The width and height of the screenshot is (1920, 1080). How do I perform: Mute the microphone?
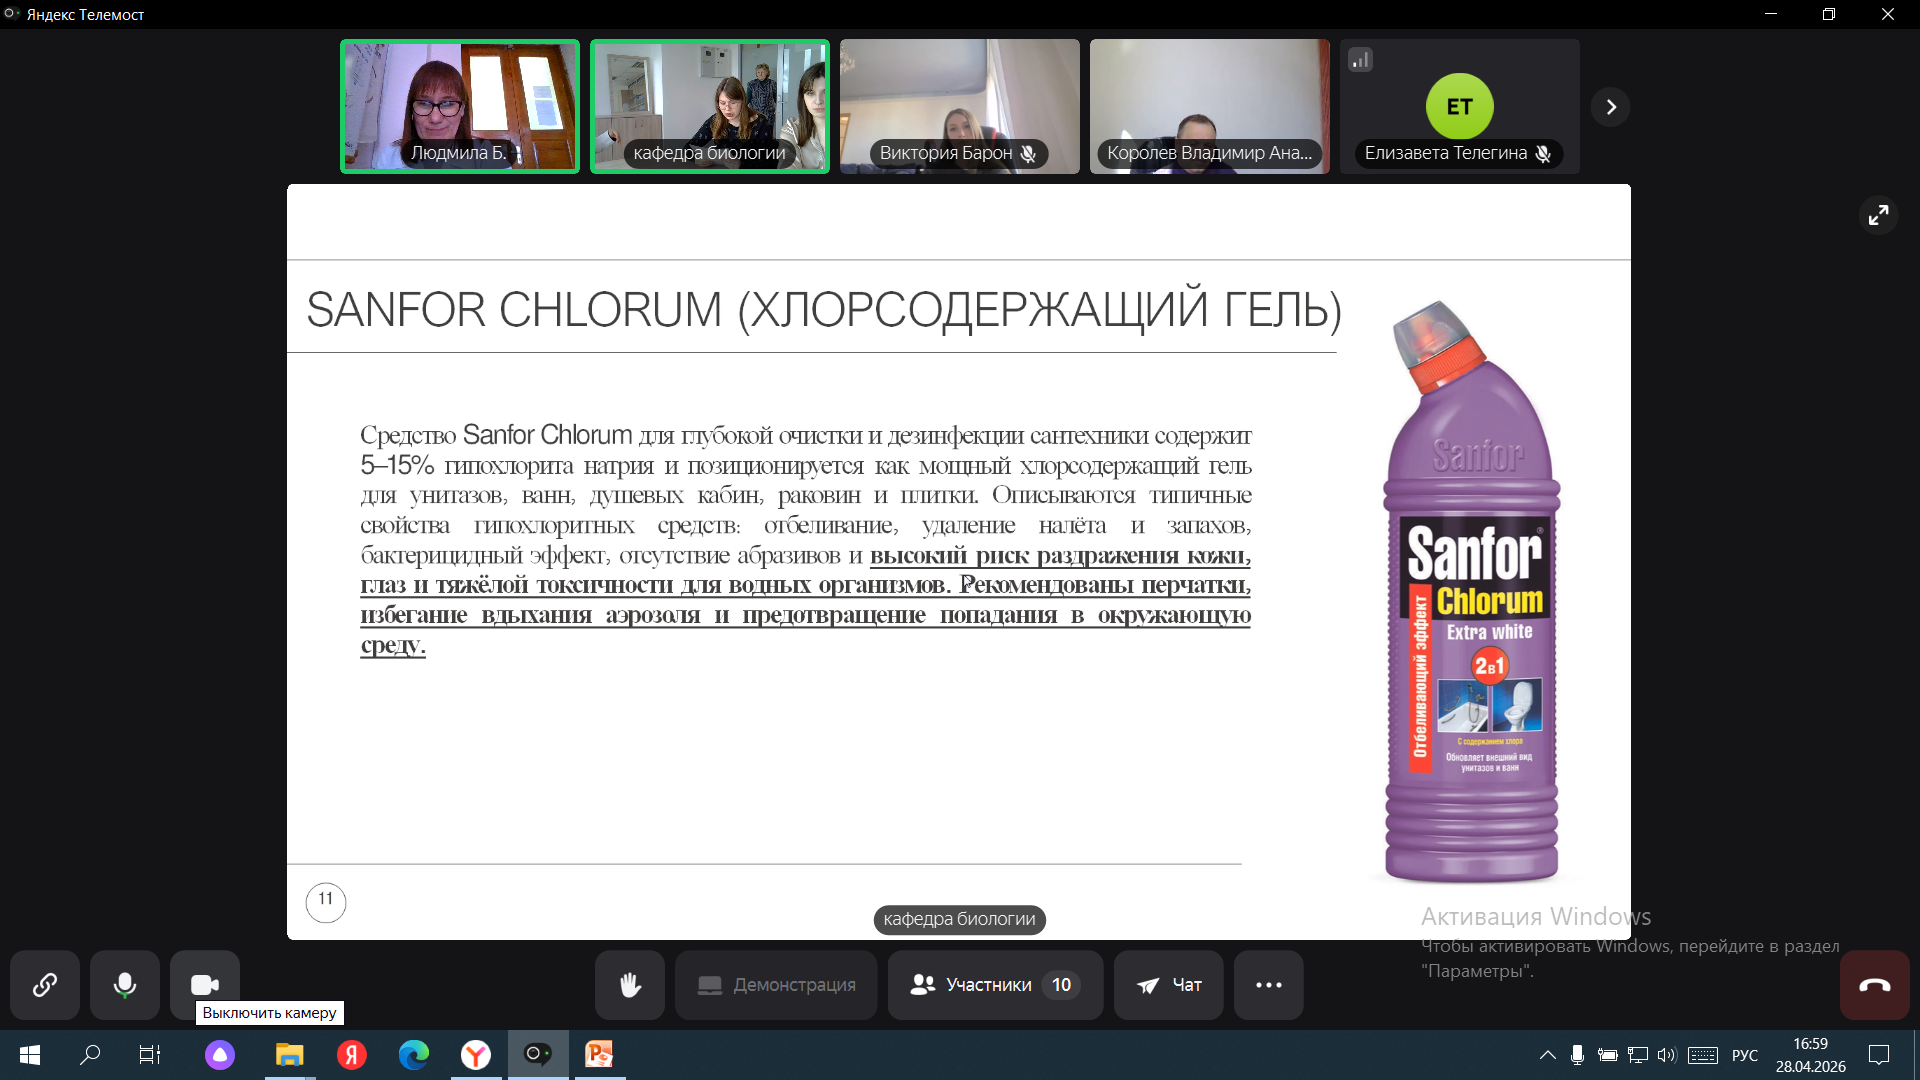click(x=125, y=985)
